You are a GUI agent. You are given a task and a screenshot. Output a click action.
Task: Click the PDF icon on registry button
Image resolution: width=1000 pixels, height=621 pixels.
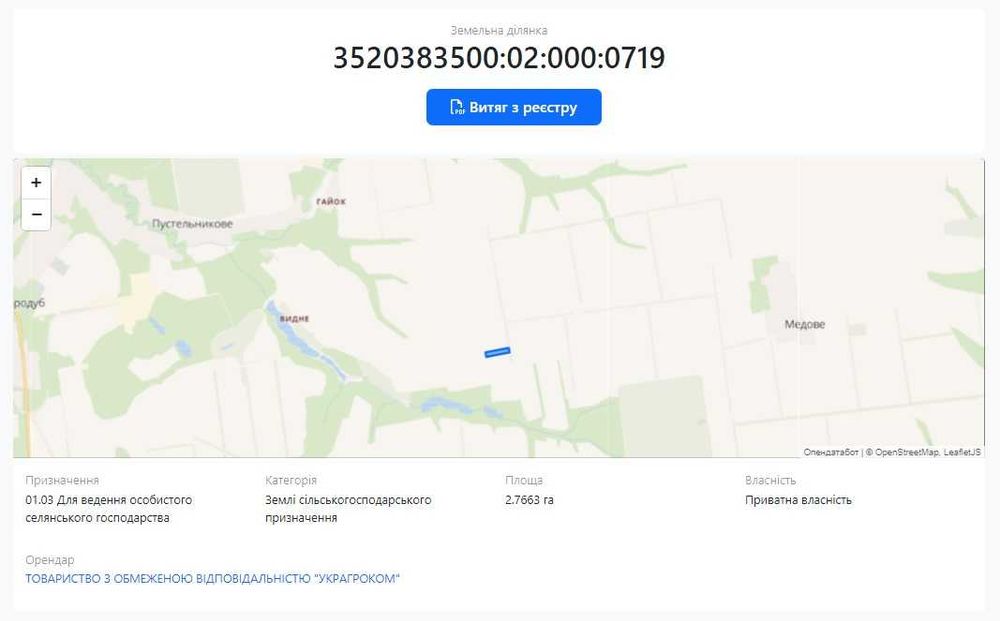pyautogui.click(x=457, y=107)
